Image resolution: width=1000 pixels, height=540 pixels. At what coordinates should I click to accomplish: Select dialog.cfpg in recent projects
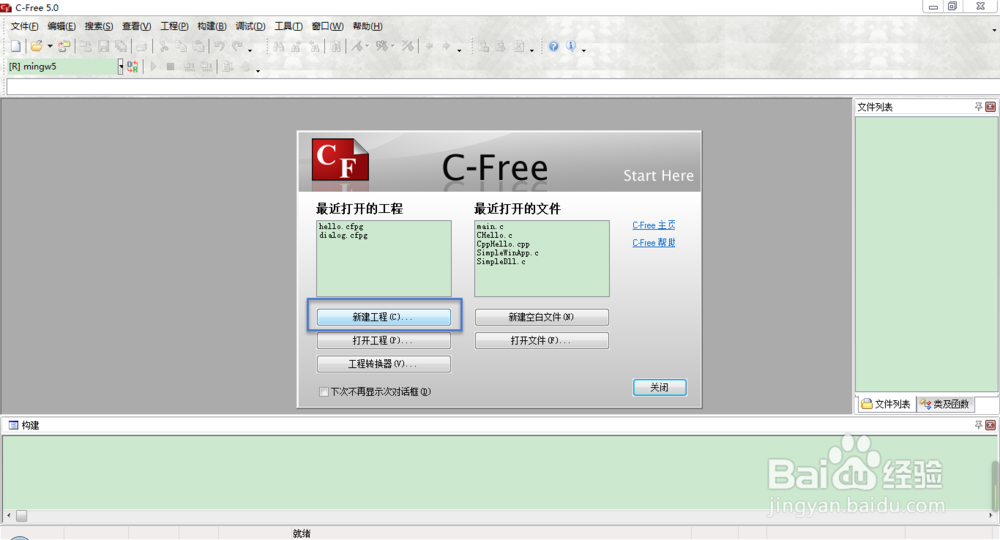344,235
